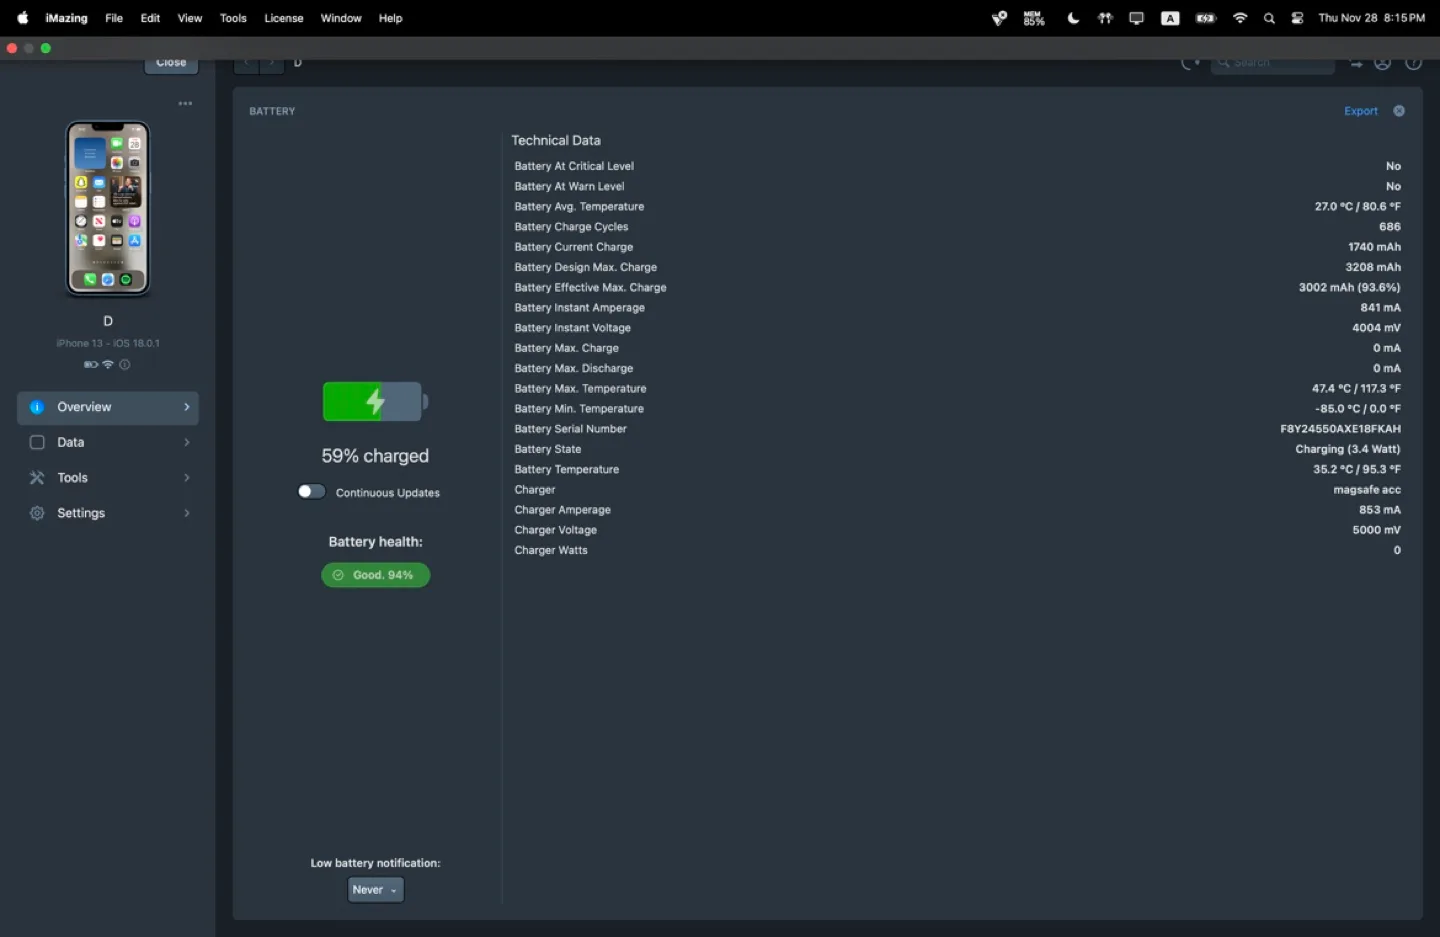The image size is (1440, 937).
Task: Close the battery panel with X icon
Action: (x=1399, y=111)
